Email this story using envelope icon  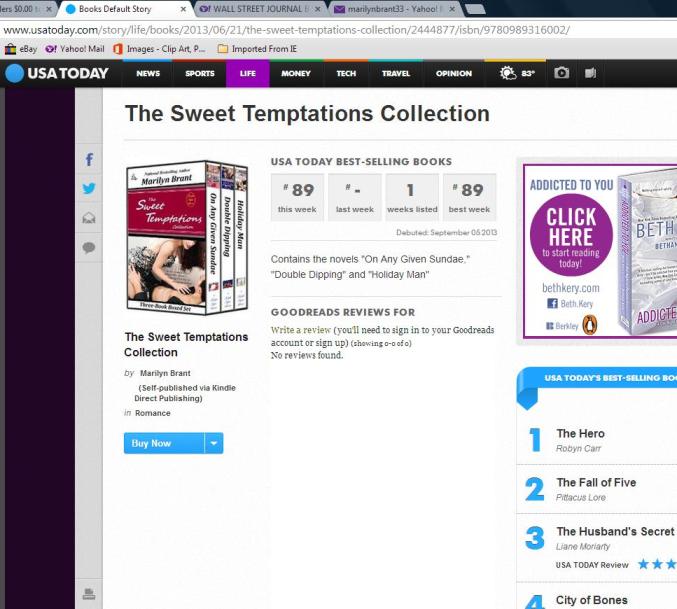[89, 218]
